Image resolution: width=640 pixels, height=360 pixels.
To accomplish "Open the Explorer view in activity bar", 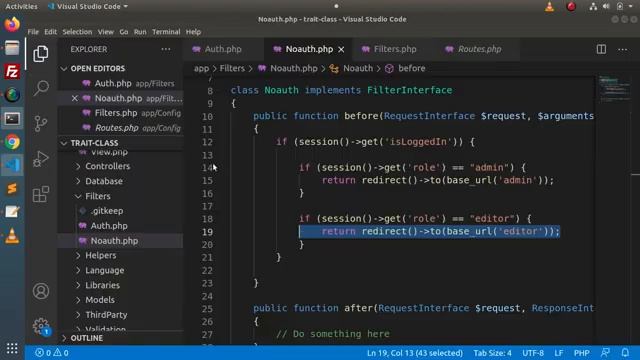I will click(41, 53).
